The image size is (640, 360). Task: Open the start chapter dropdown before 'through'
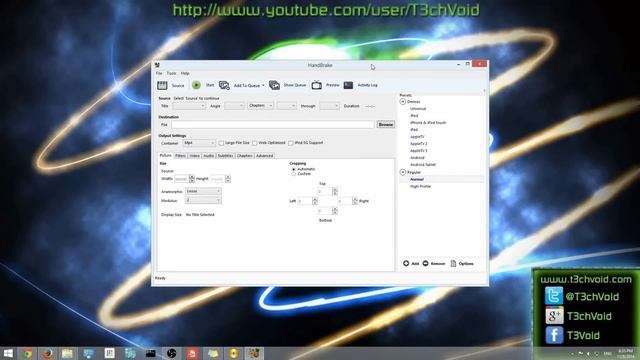[286, 106]
